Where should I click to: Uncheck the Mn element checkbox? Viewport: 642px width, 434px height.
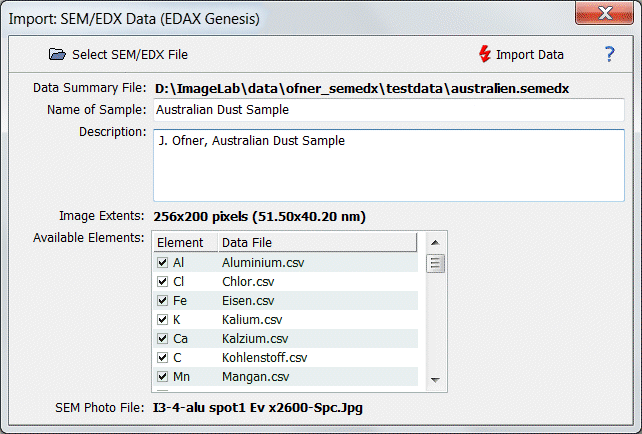tap(163, 377)
